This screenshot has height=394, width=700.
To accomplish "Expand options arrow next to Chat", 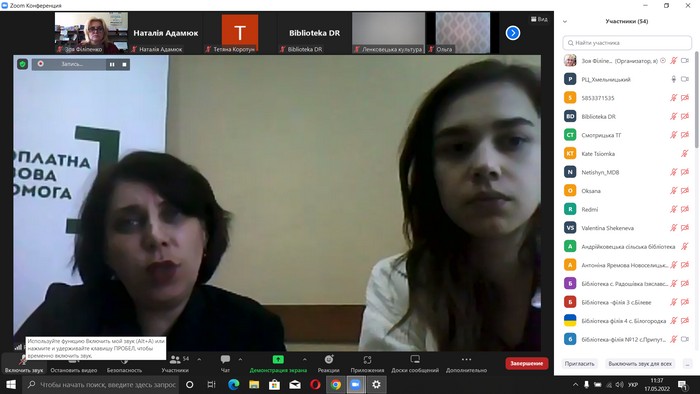I will click(240, 359).
